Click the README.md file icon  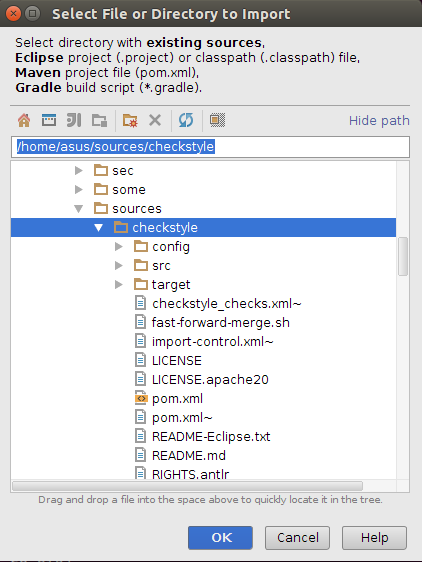141,455
